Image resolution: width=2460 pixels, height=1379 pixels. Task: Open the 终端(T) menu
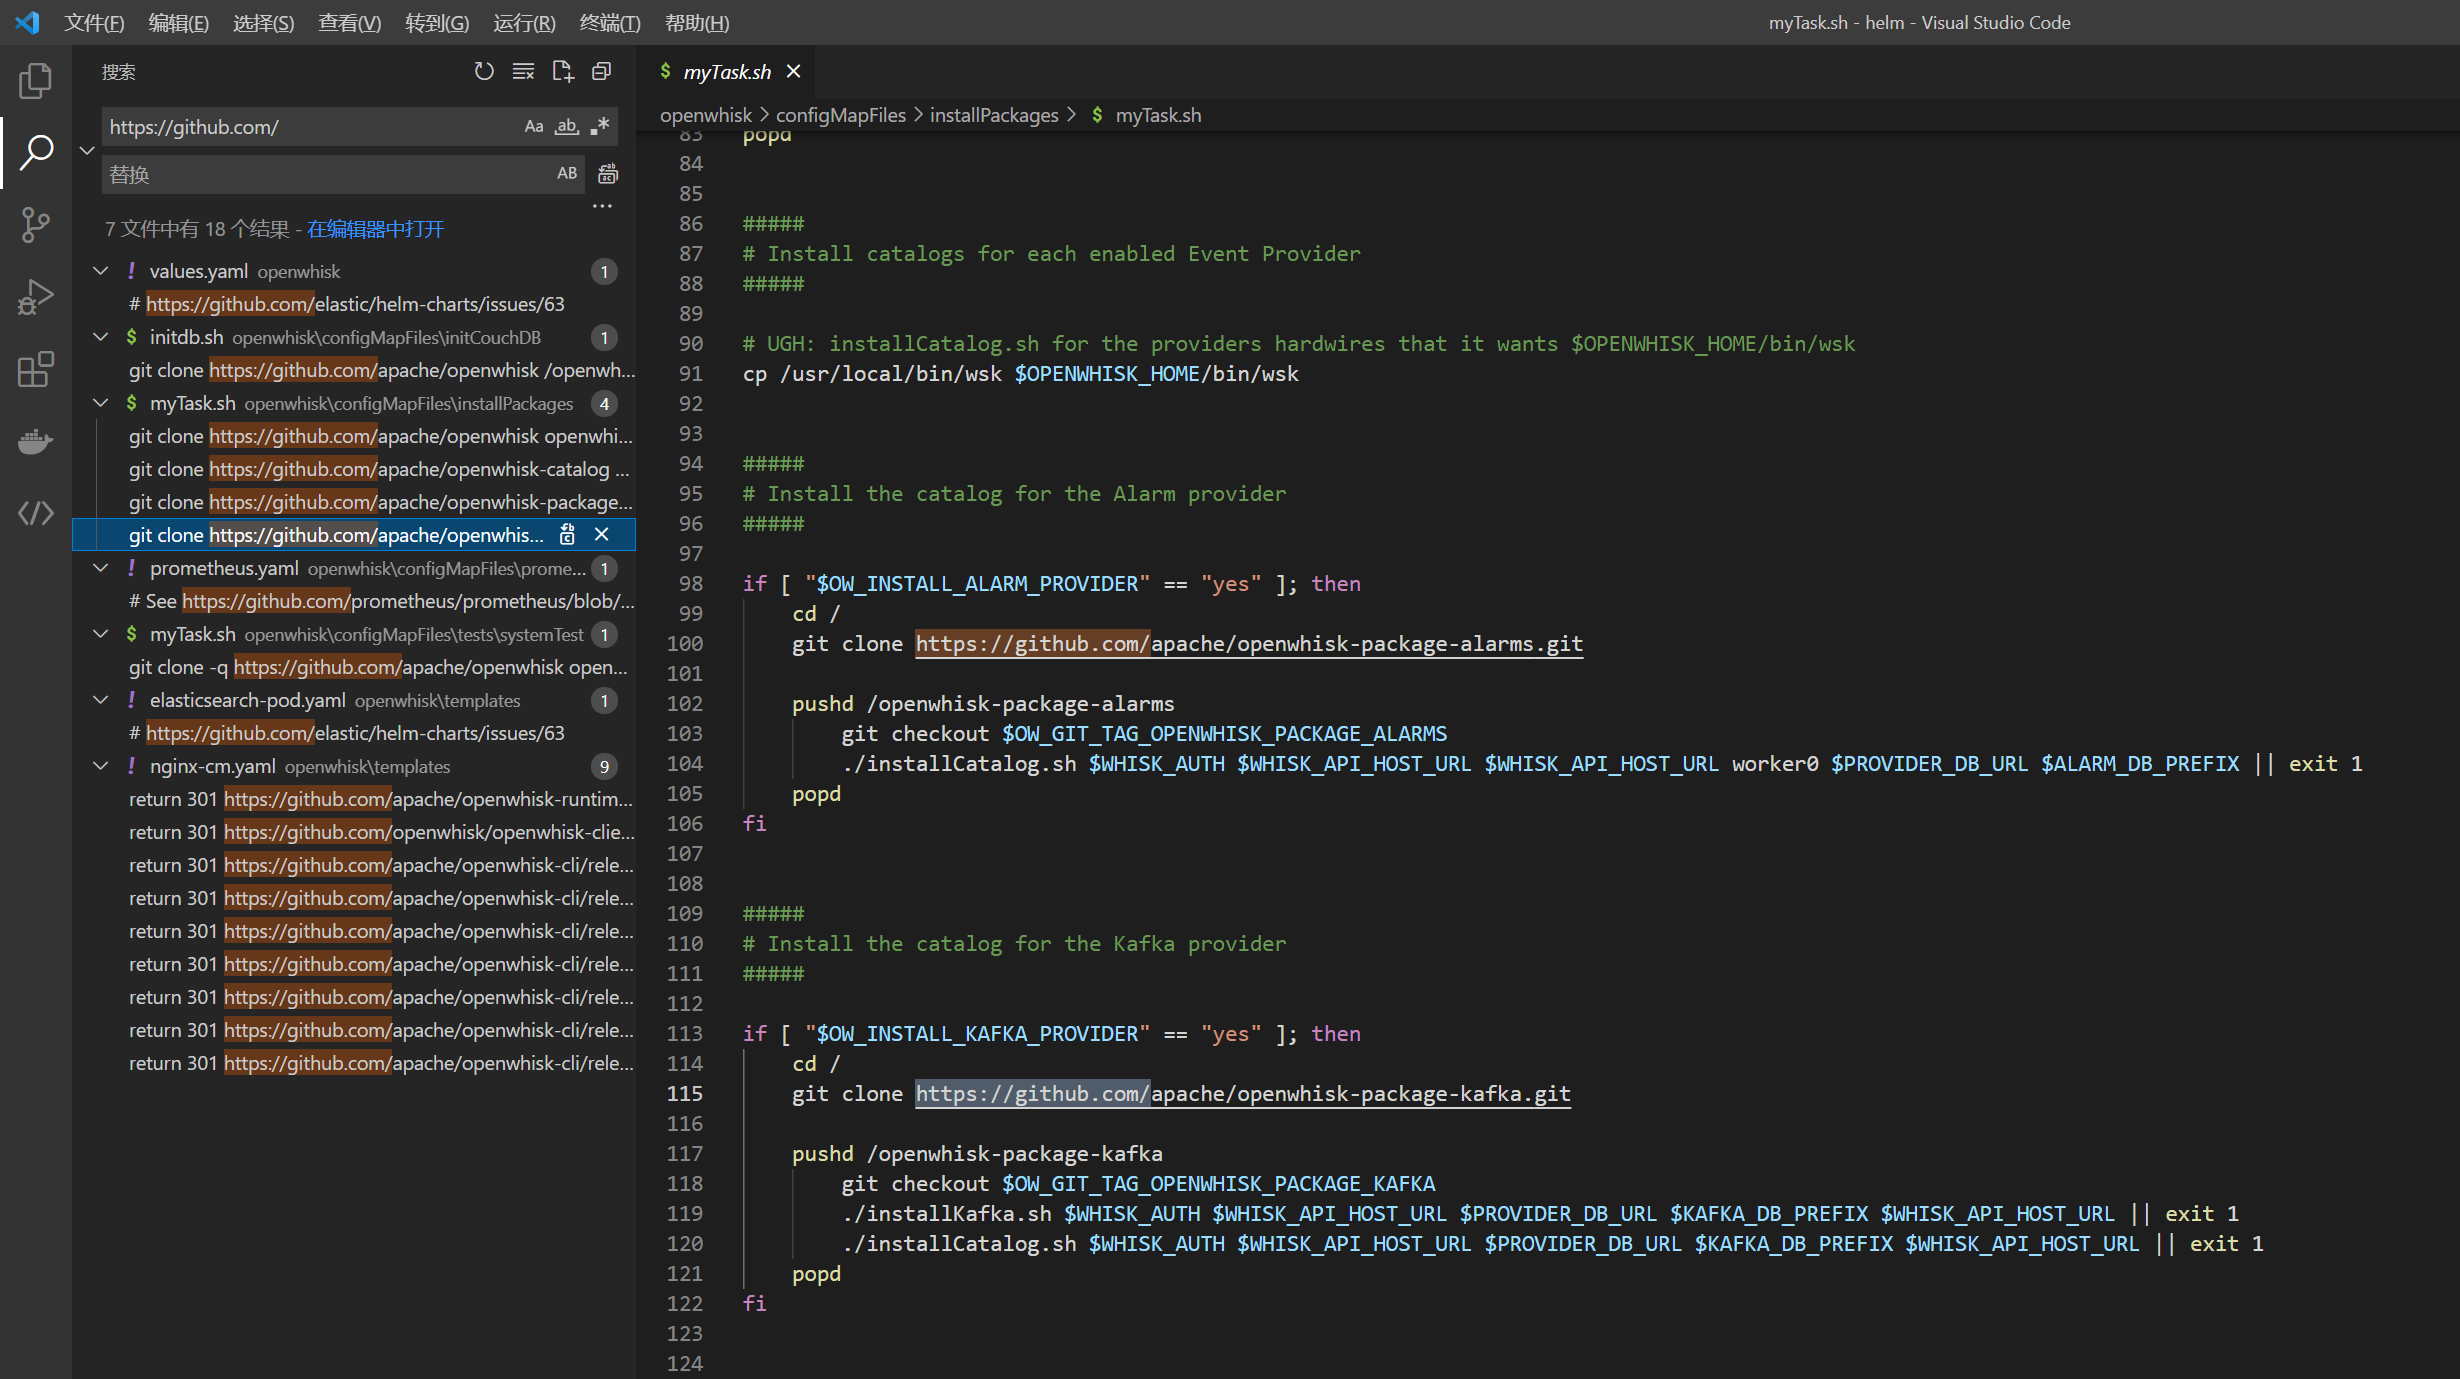click(x=609, y=22)
